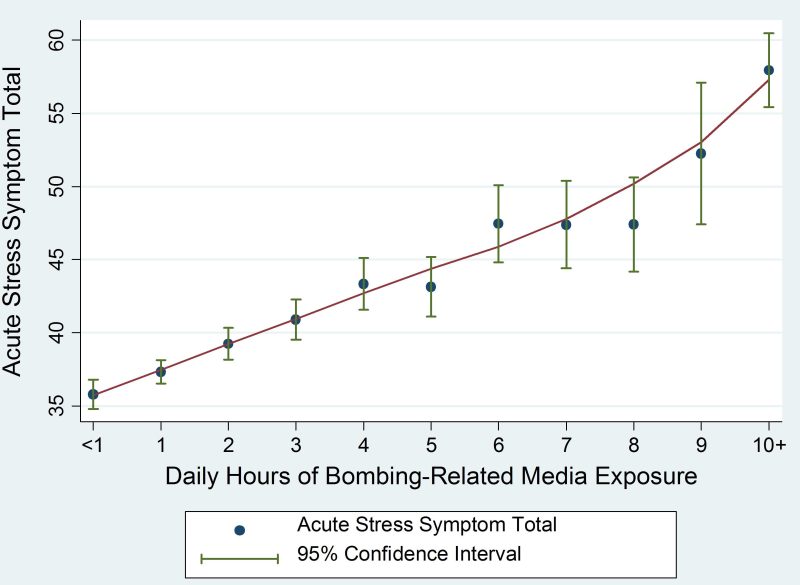Click the blue dot marker in the legend
Image resolution: width=800 pixels, height=585 pixels.
click(x=239, y=530)
